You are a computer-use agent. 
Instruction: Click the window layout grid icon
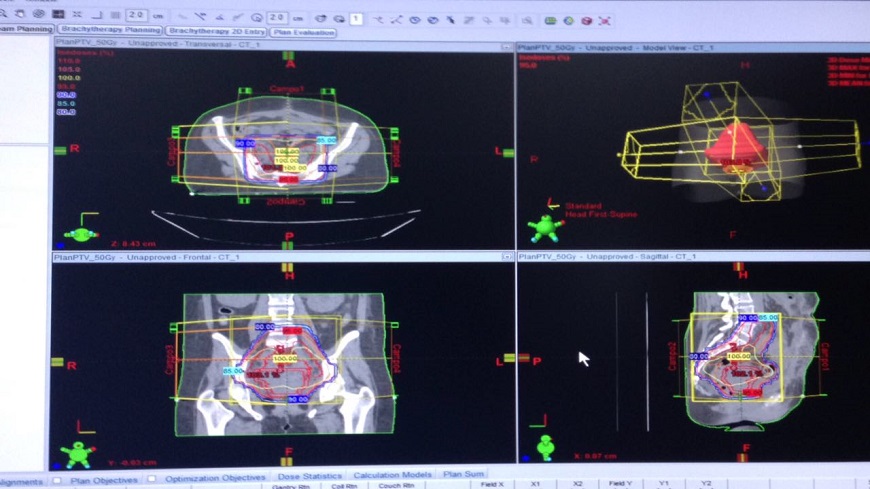pyautogui.click(x=58, y=14)
